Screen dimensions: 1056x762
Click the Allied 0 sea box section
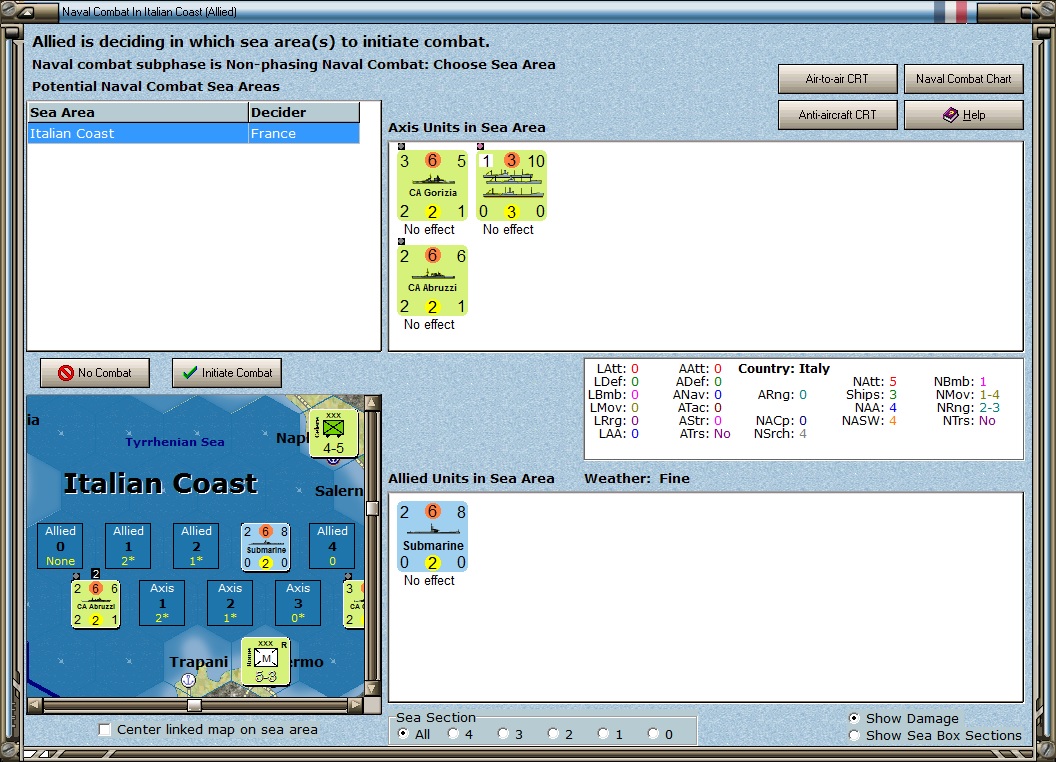61,546
